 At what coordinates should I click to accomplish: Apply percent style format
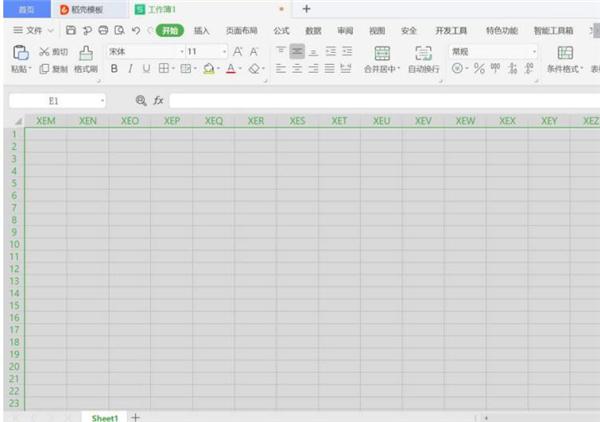pos(479,68)
